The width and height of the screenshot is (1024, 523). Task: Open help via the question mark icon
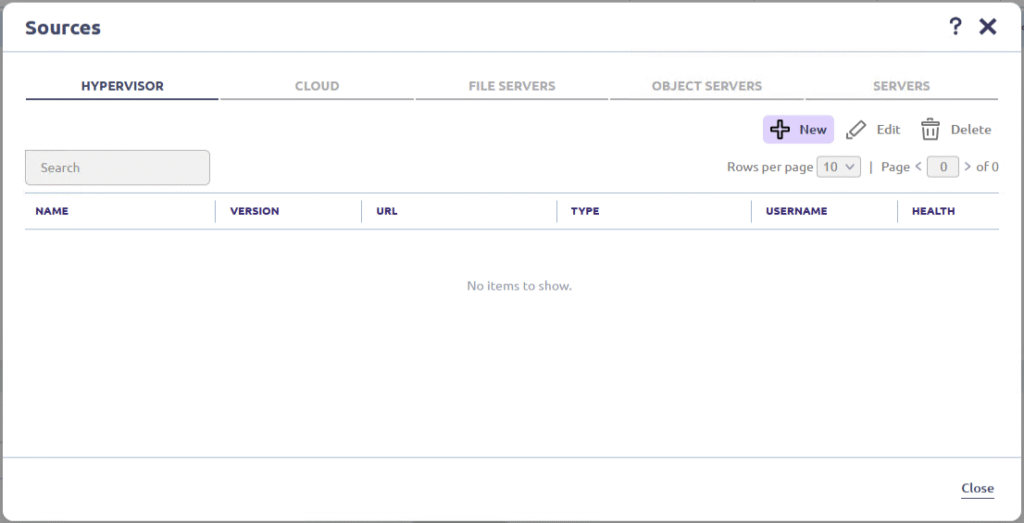coord(955,27)
